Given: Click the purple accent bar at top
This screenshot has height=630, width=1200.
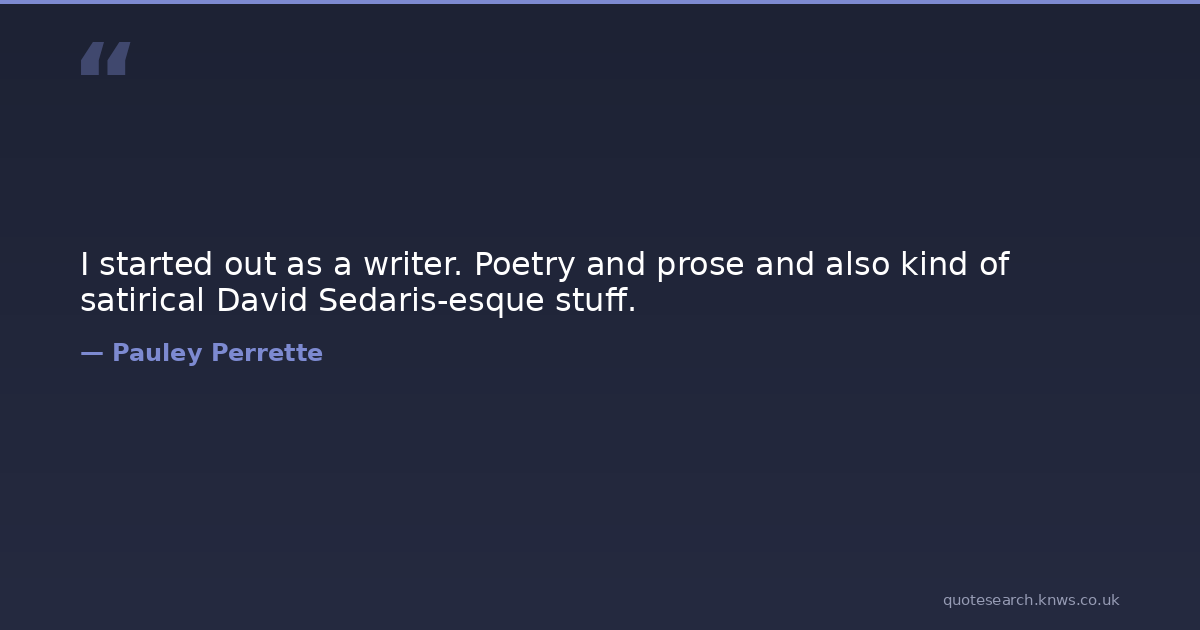Looking at the screenshot, I should coord(600,2).
